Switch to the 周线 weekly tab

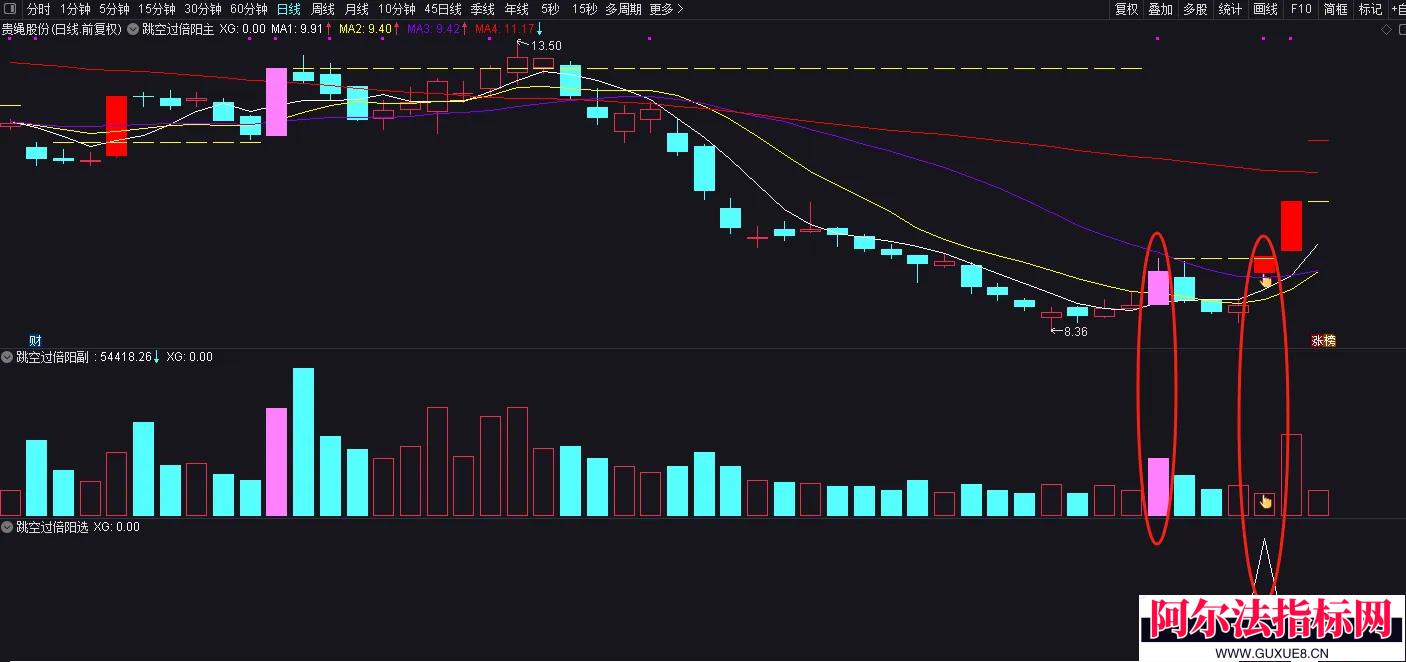tap(323, 9)
